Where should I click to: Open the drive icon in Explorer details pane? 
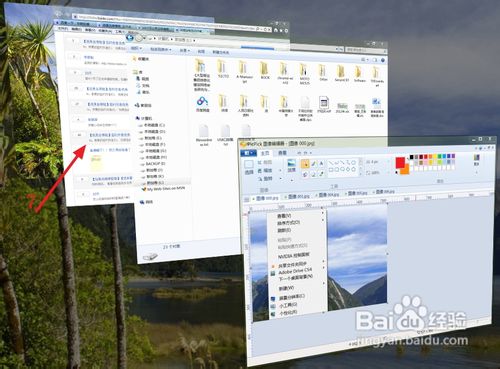tap(150, 257)
